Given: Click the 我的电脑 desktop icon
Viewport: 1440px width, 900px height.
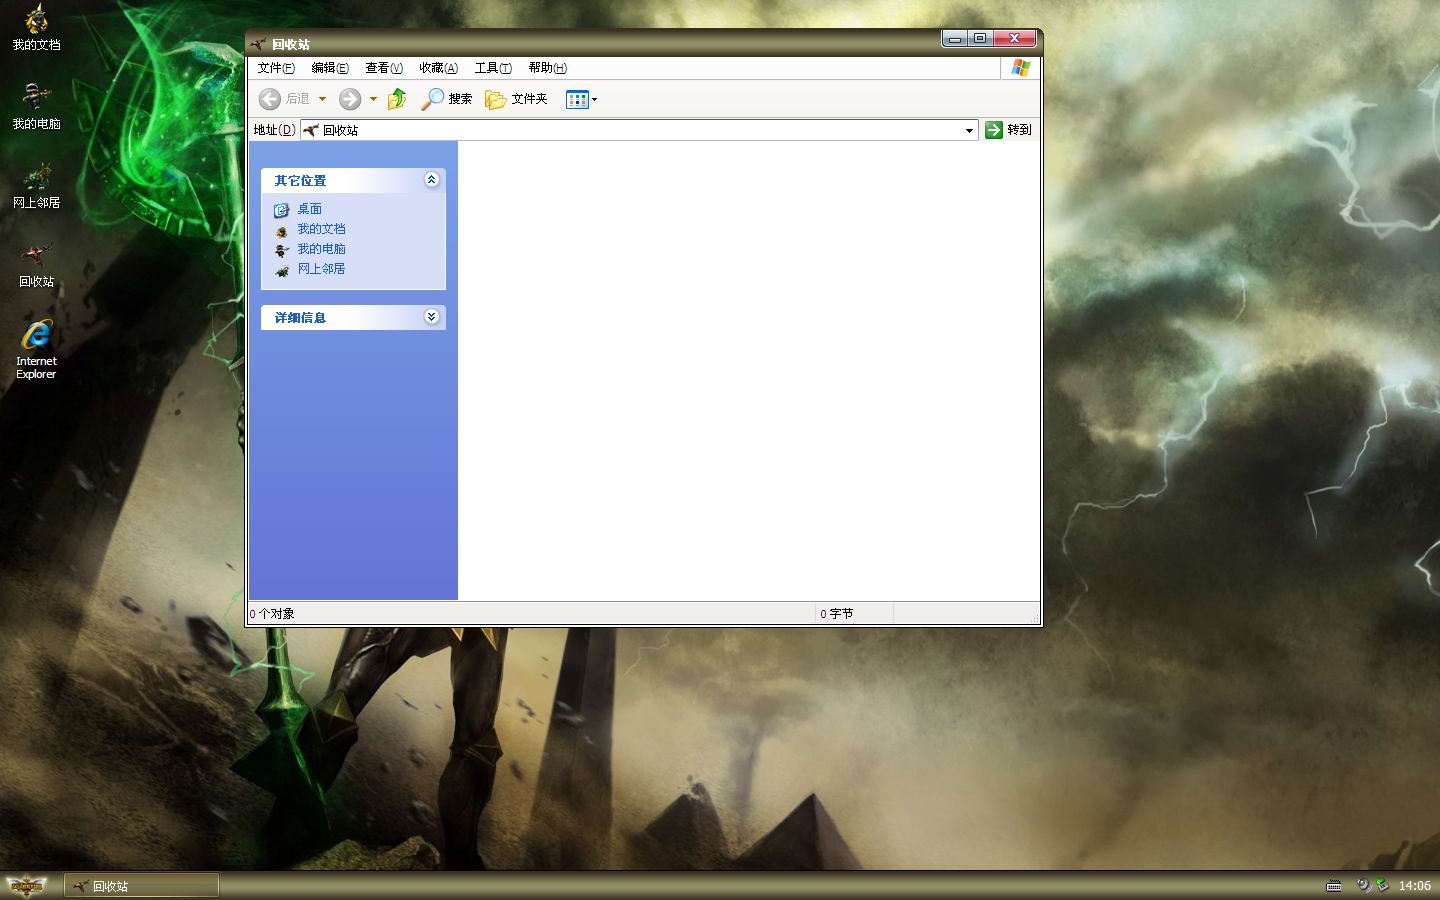Looking at the screenshot, I should tap(36, 107).
